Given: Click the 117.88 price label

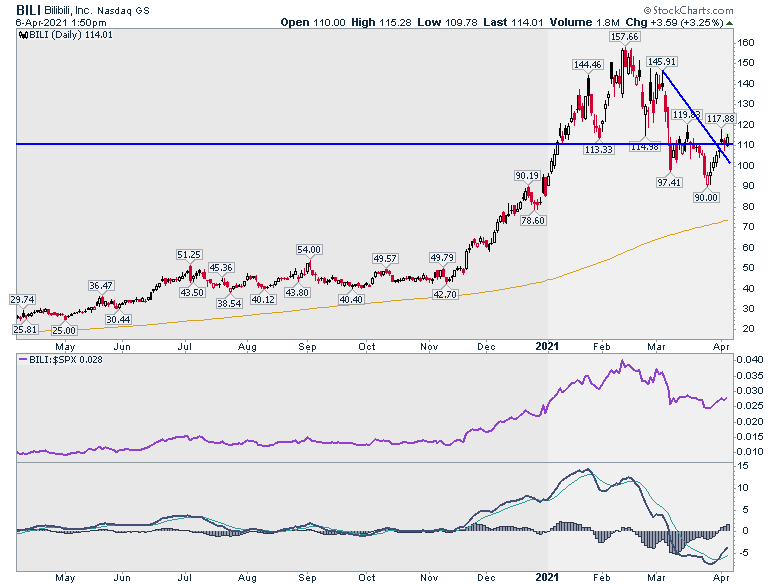Looking at the screenshot, I should tap(720, 118).
